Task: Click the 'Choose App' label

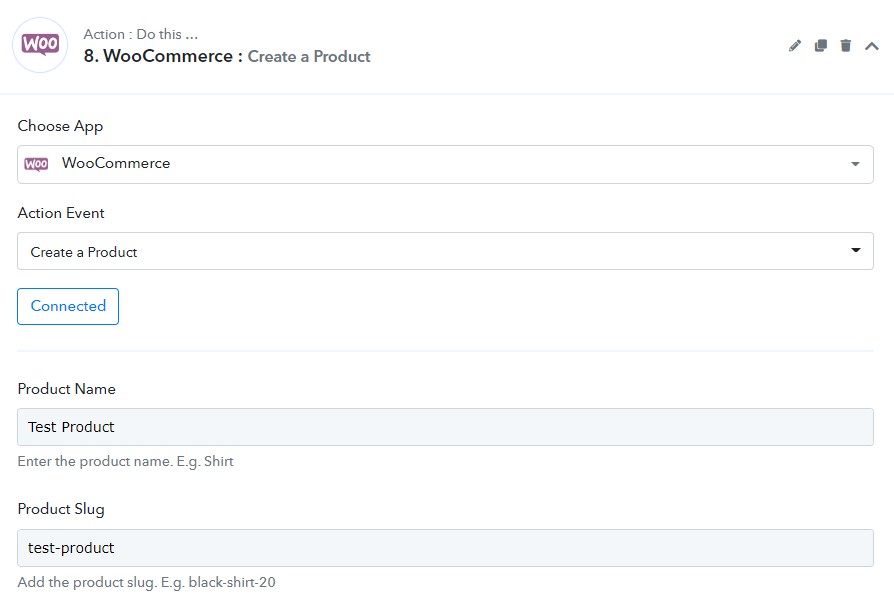Action: click(60, 126)
